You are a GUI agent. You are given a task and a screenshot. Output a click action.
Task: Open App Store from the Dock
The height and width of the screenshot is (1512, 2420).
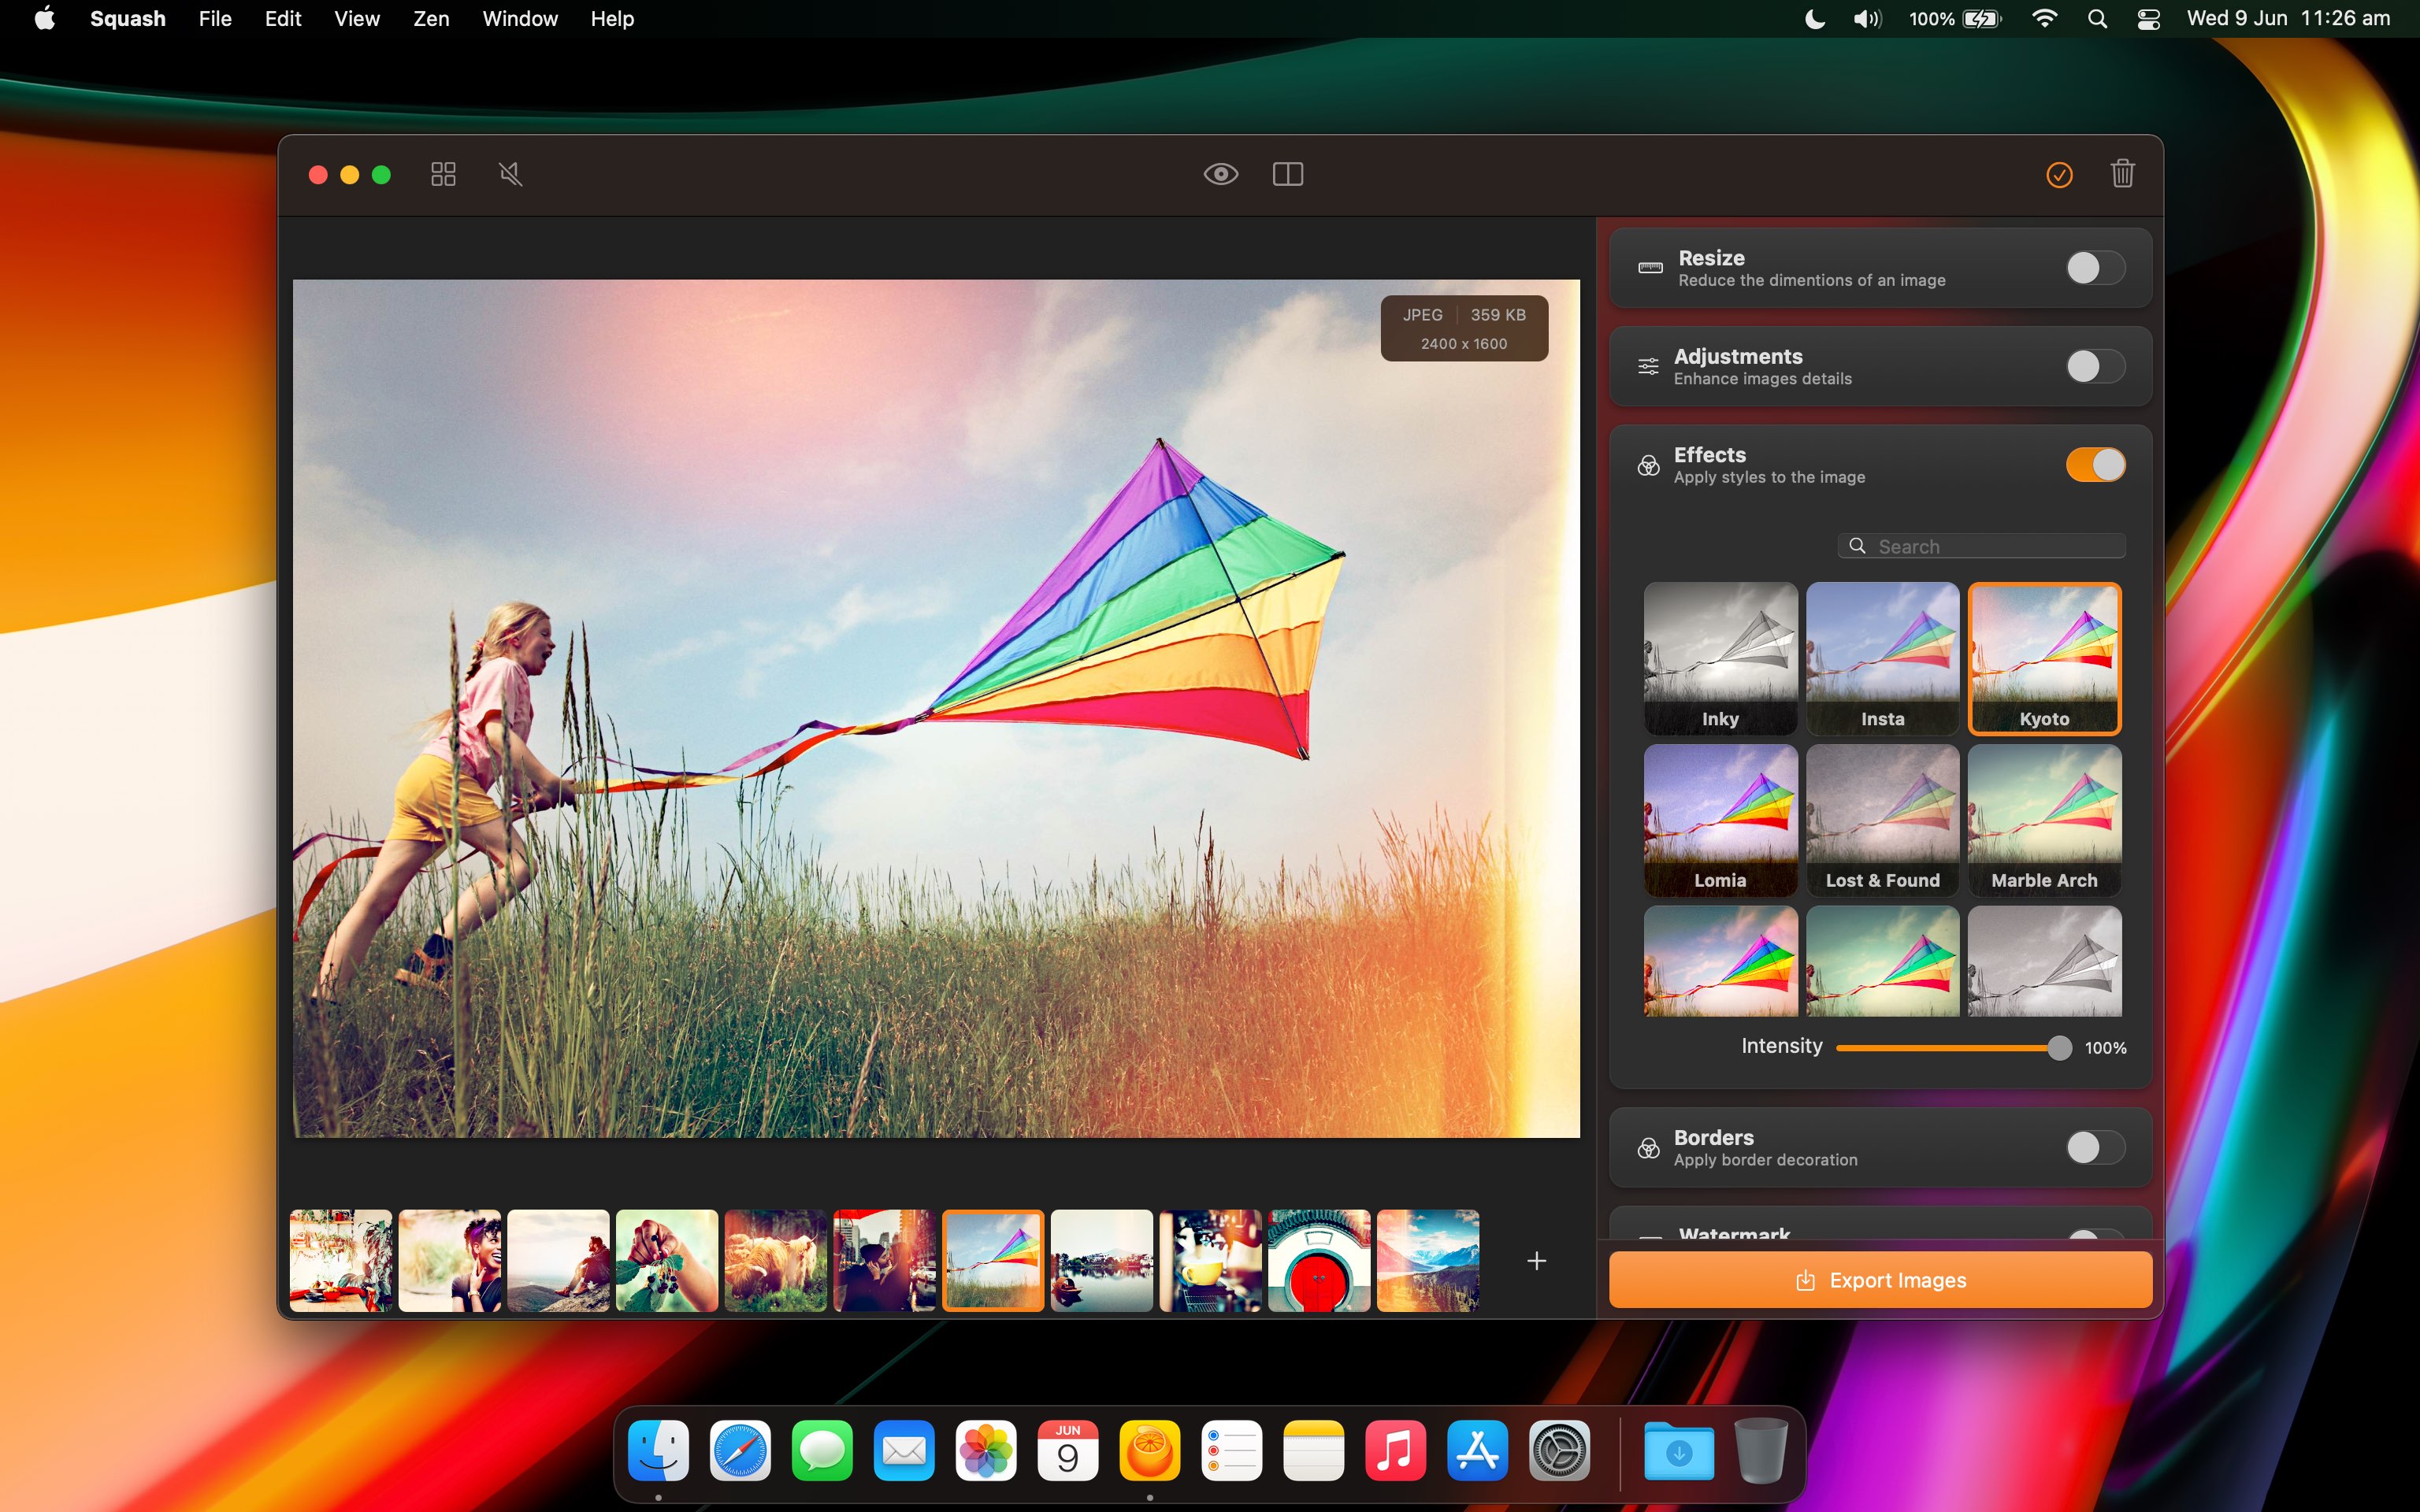coord(1478,1450)
